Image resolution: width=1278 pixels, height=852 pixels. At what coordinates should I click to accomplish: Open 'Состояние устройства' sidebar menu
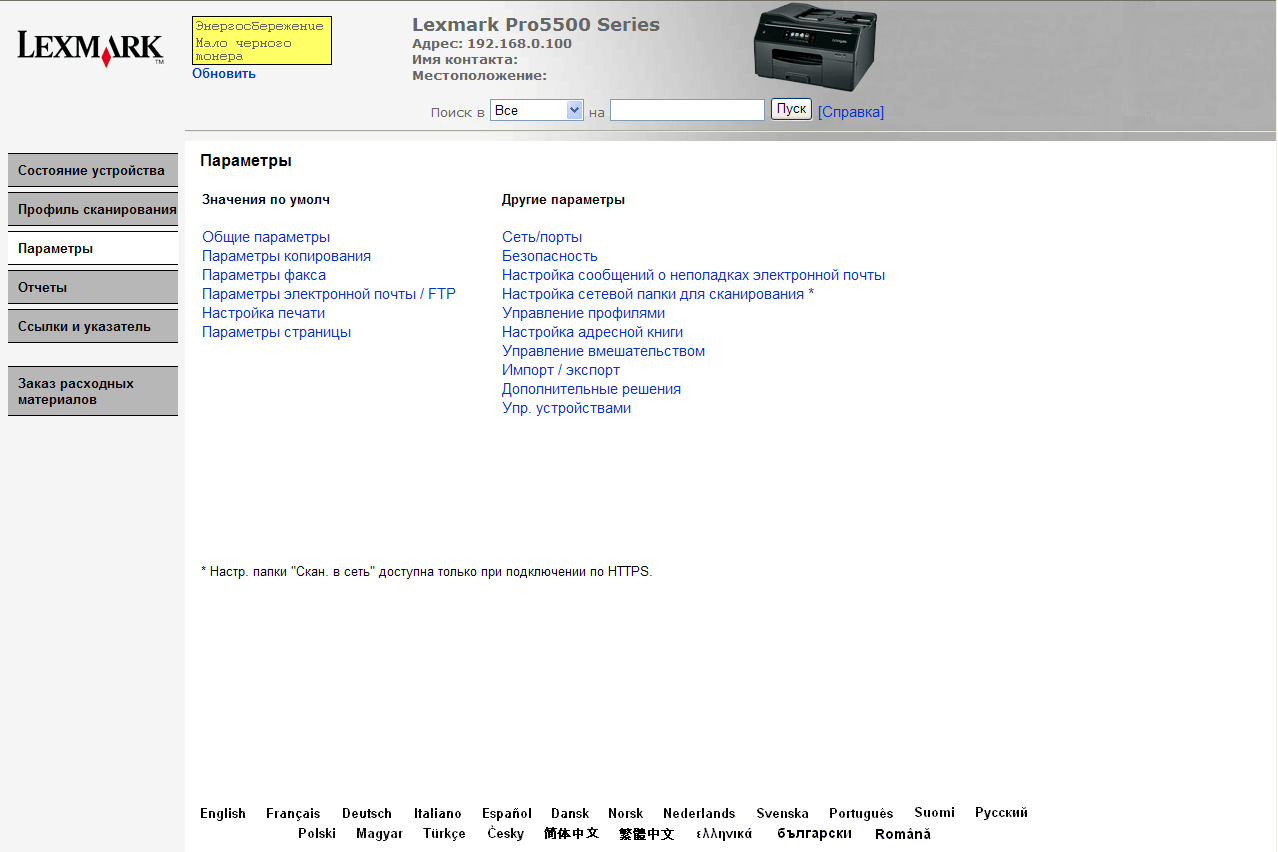[93, 170]
